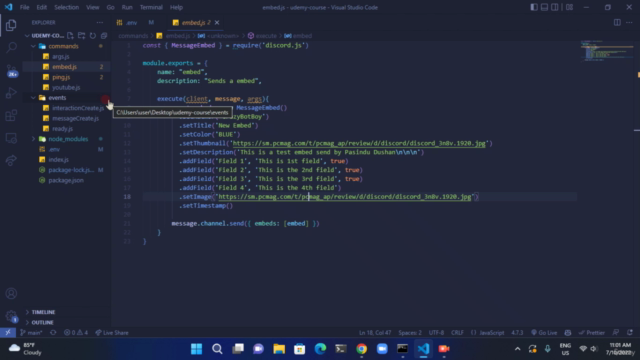Open the Explorer view in activity bar
This screenshot has width=640, height=360.
(x=11, y=25)
